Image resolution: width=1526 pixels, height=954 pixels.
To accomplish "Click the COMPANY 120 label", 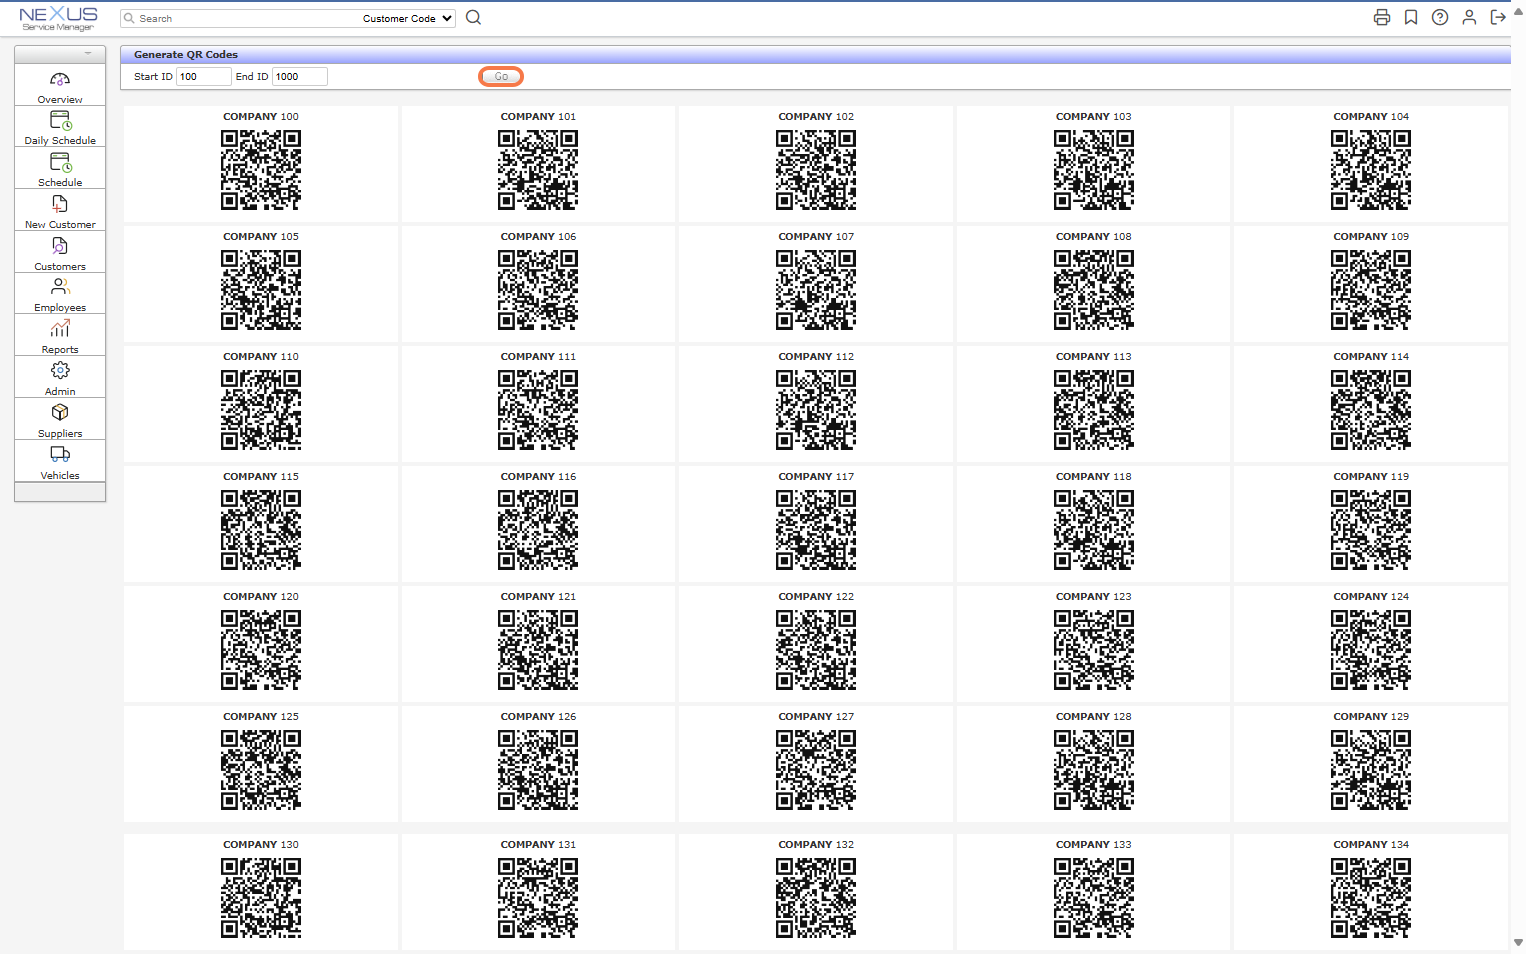I will tap(261, 597).
